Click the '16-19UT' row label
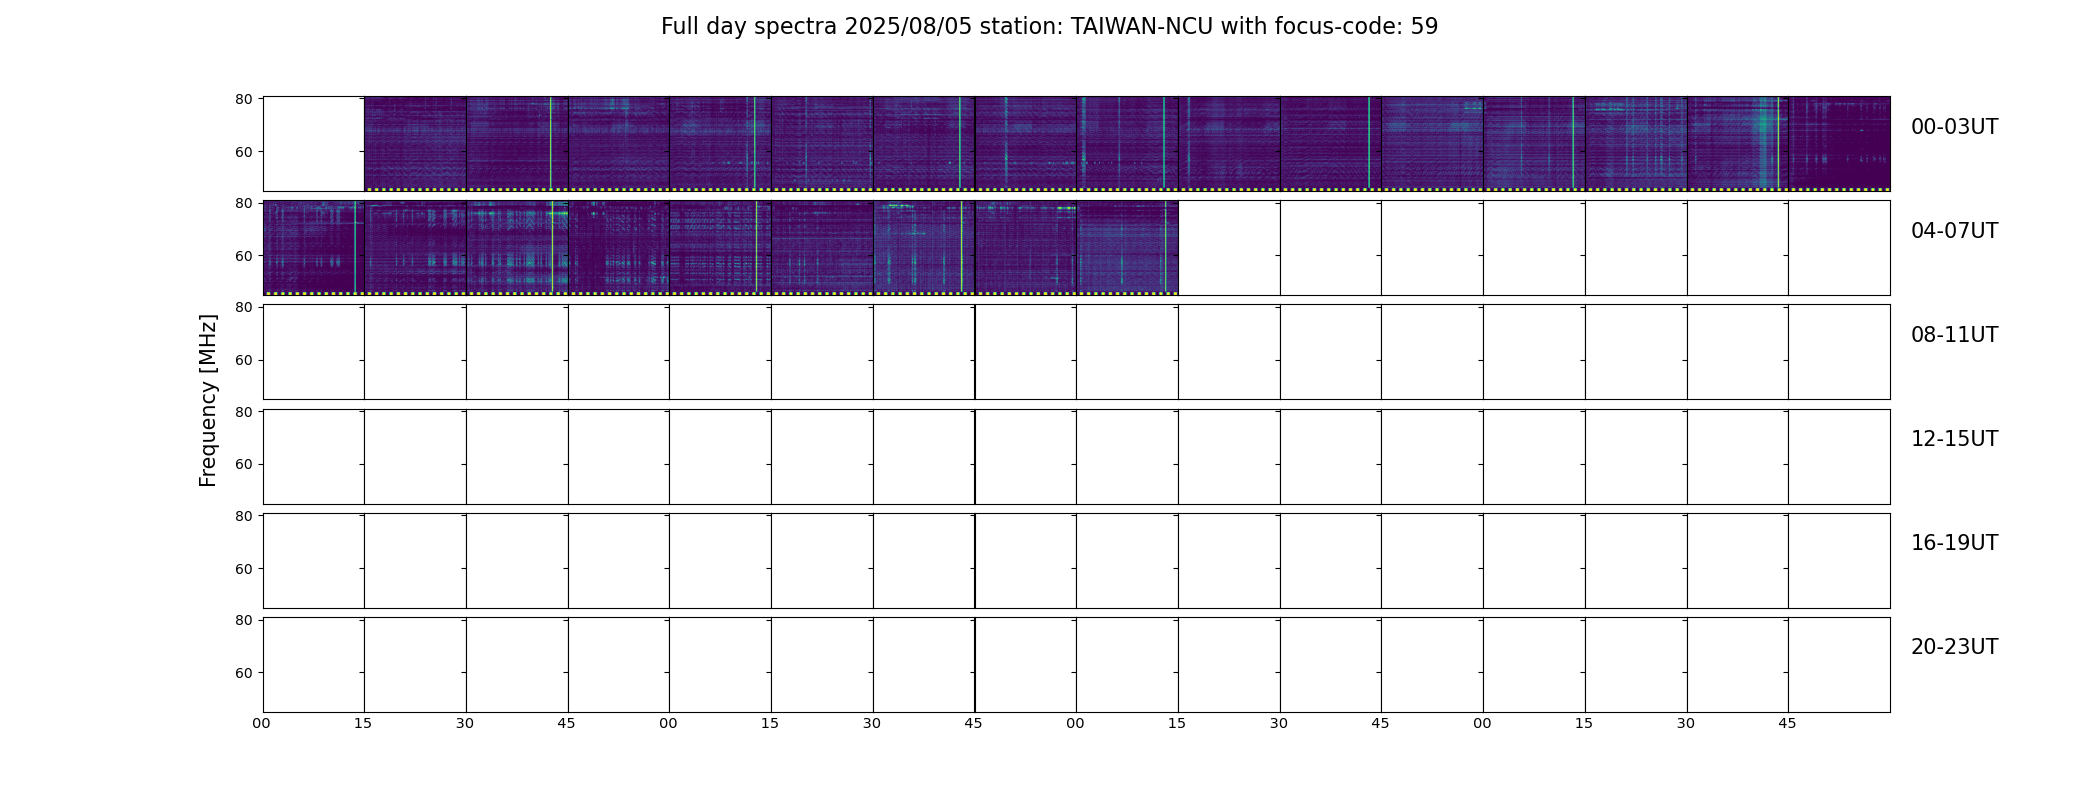The height and width of the screenshot is (800, 2100). pos(1954,543)
